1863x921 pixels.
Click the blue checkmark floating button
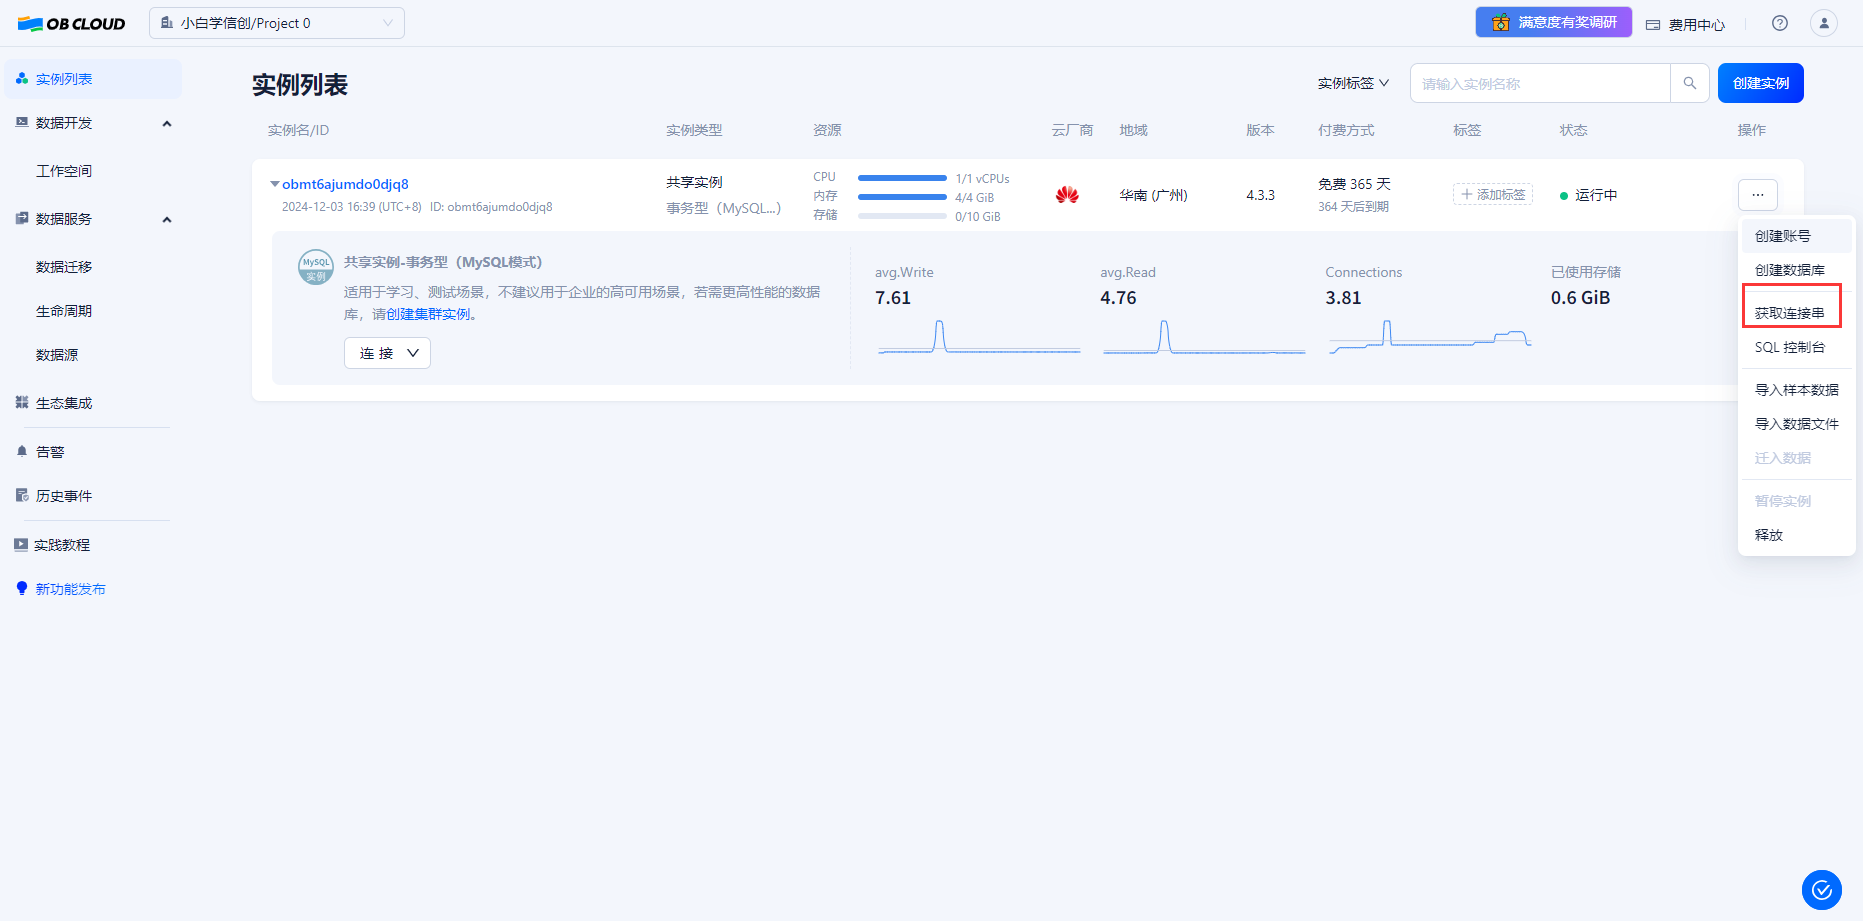pyautogui.click(x=1822, y=890)
